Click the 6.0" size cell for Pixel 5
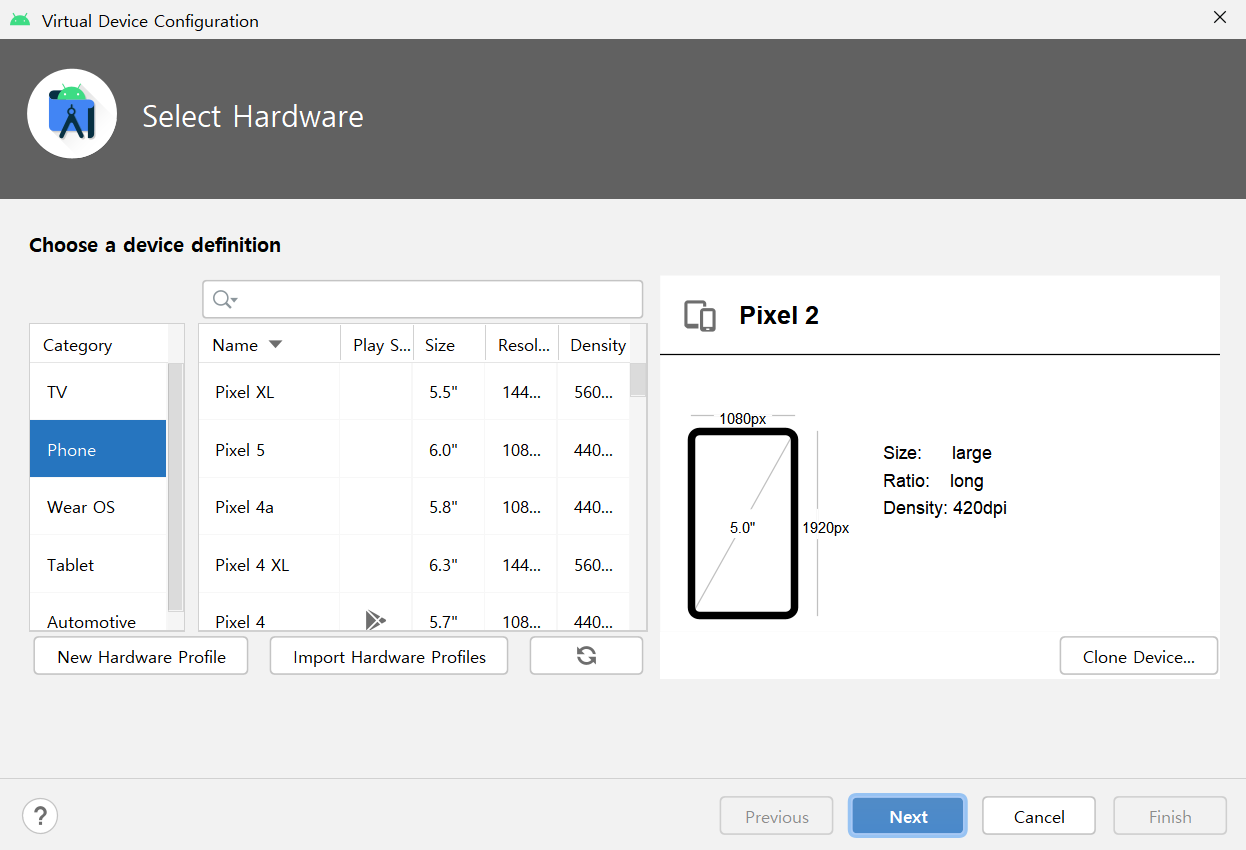 point(443,449)
